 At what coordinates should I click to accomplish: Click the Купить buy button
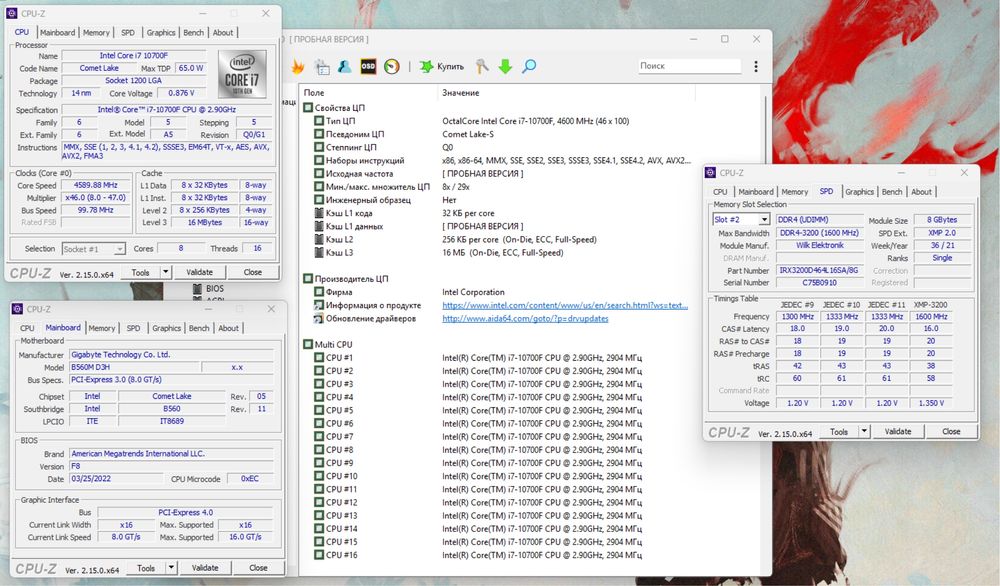coord(441,66)
